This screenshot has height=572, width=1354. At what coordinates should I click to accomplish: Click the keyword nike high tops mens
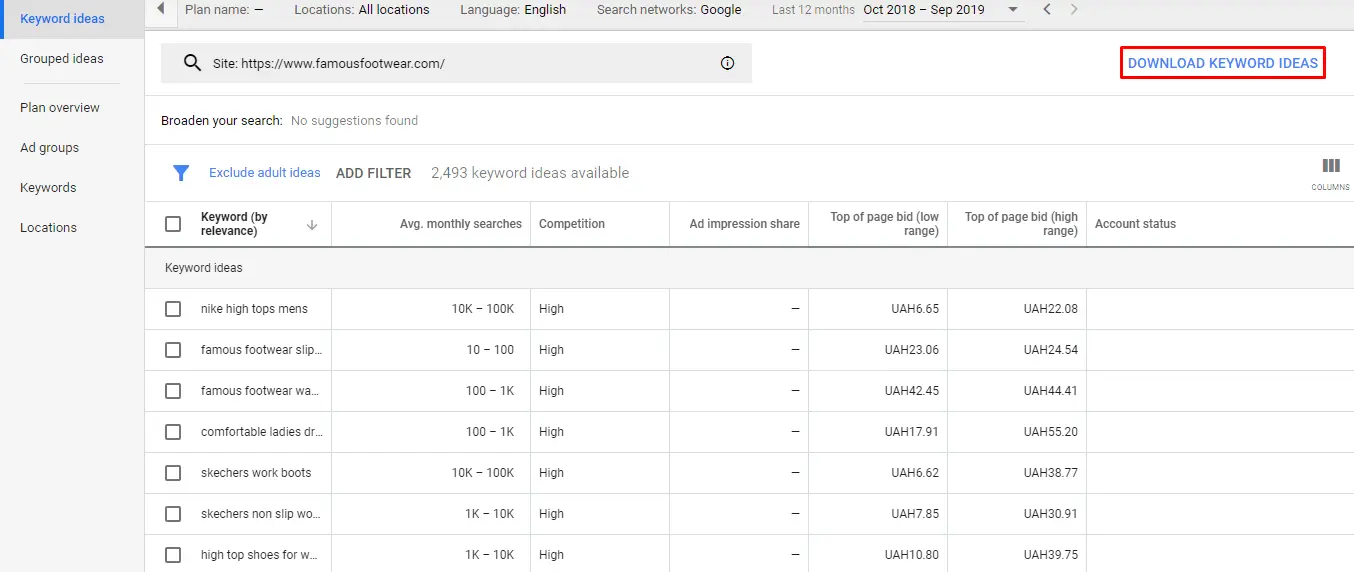[x=254, y=309]
